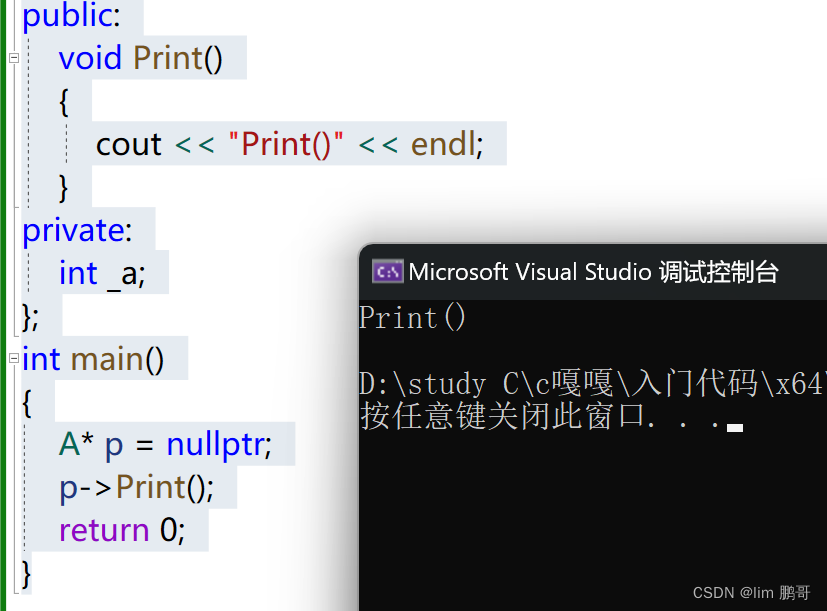The image size is (827, 611).
Task: Collapse the void Print() function block
Action: pyautogui.click(x=14, y=58)
